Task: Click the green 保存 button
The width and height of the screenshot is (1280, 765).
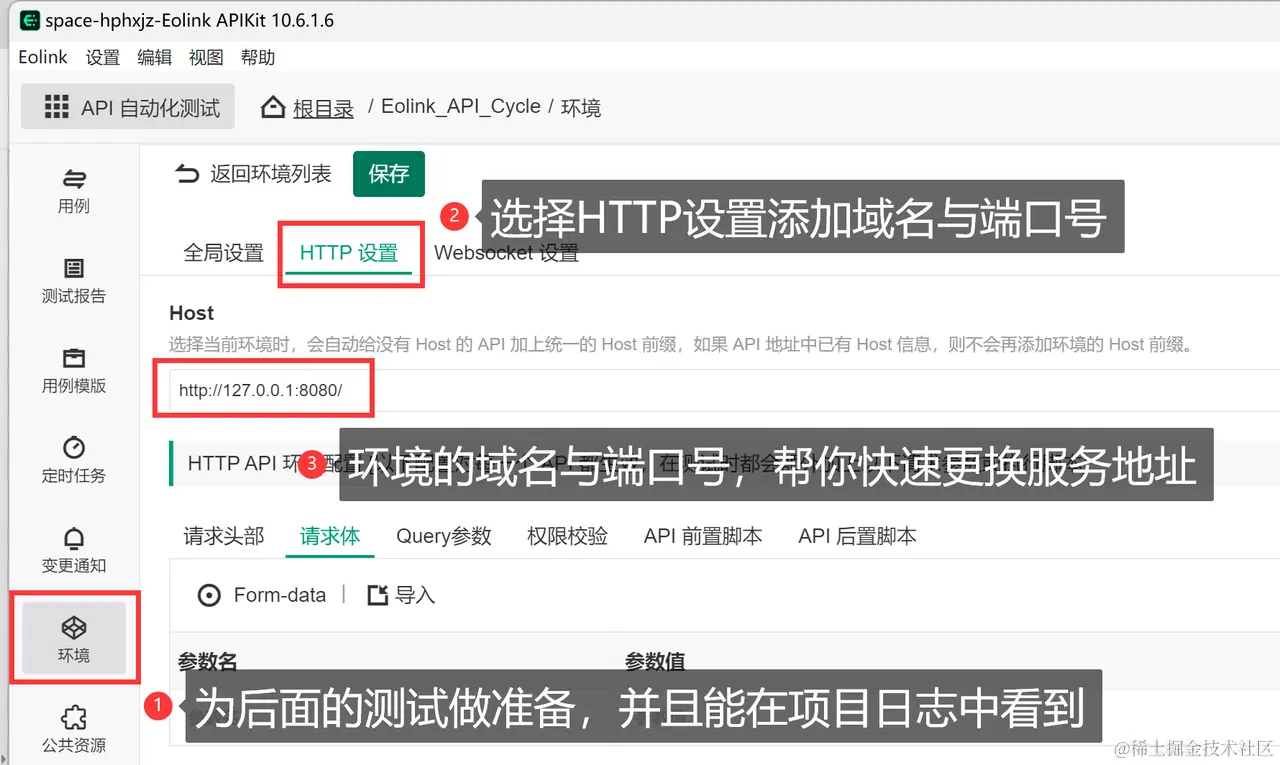Action: (389, 174)
